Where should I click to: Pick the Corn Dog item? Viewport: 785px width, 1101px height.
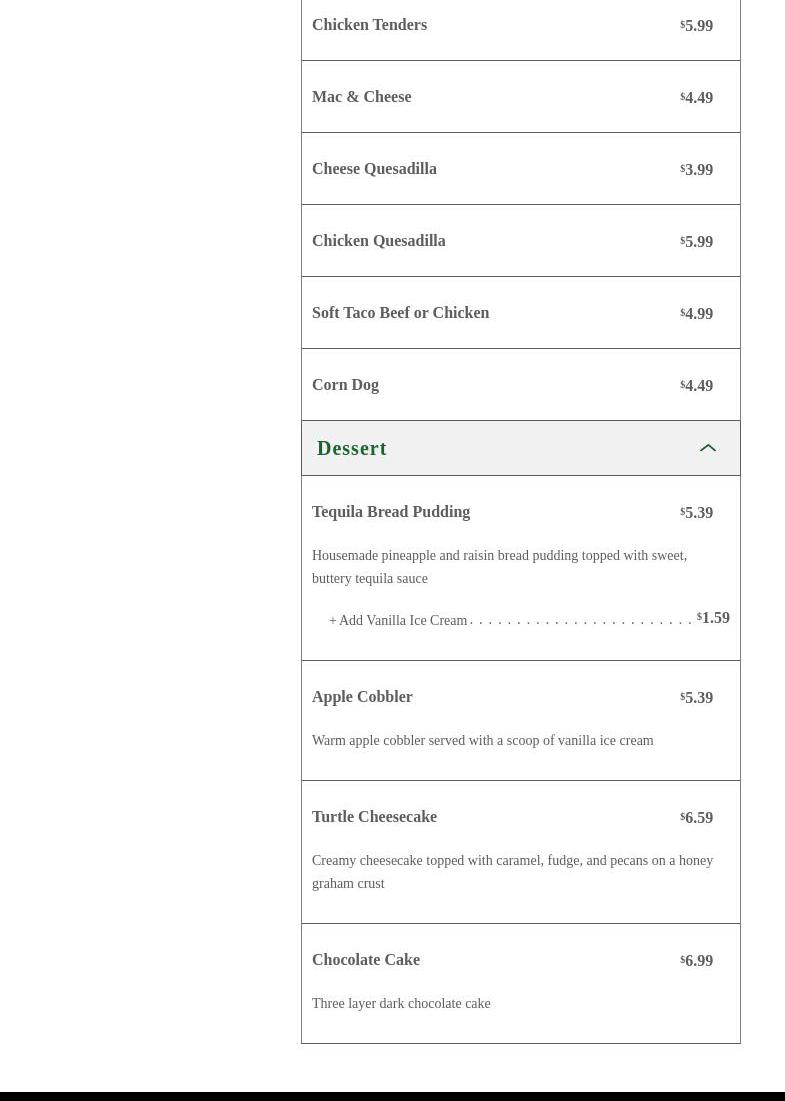click(x=345, y=385)
